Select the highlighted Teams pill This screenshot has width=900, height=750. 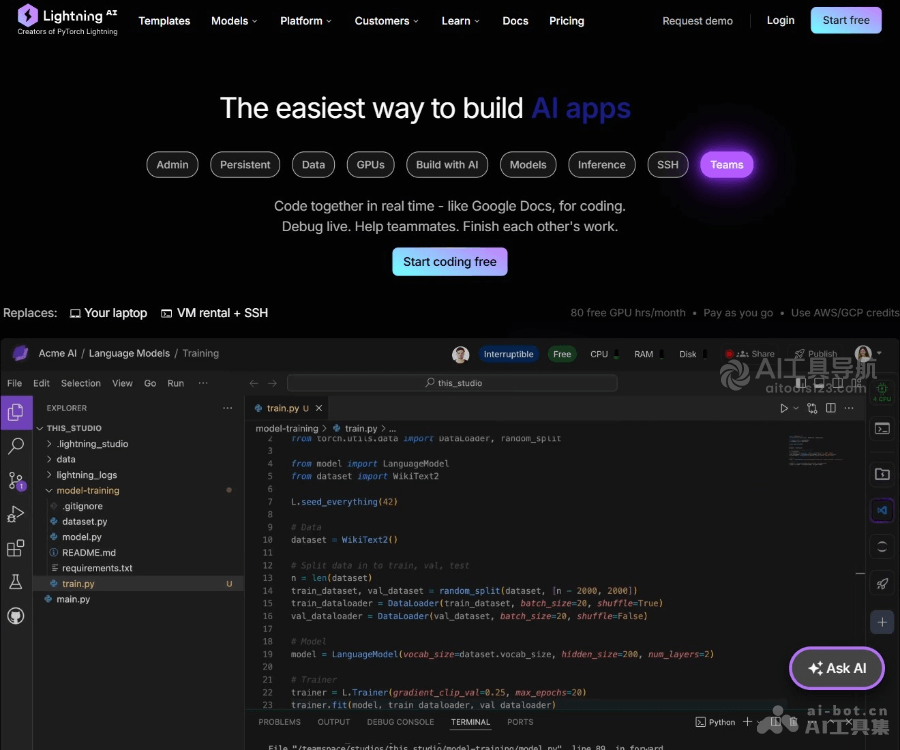click(727, 165)
